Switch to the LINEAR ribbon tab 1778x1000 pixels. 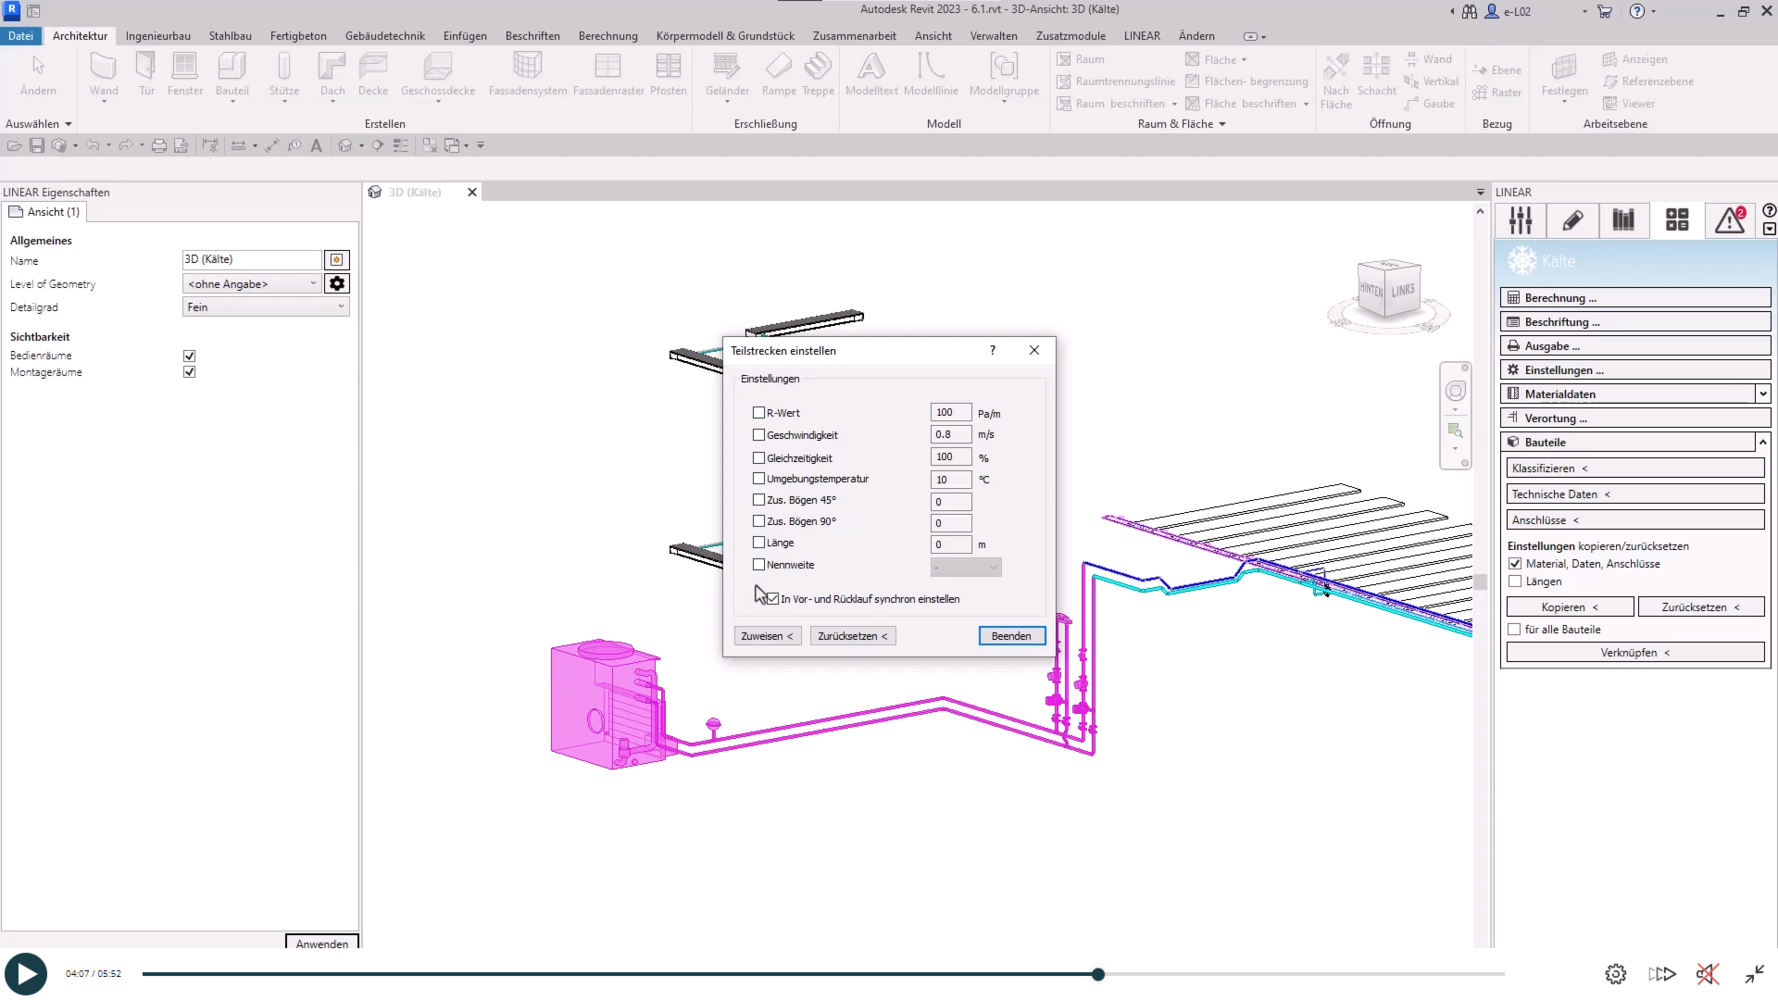pyautogui.click(x=1141, y=36)
